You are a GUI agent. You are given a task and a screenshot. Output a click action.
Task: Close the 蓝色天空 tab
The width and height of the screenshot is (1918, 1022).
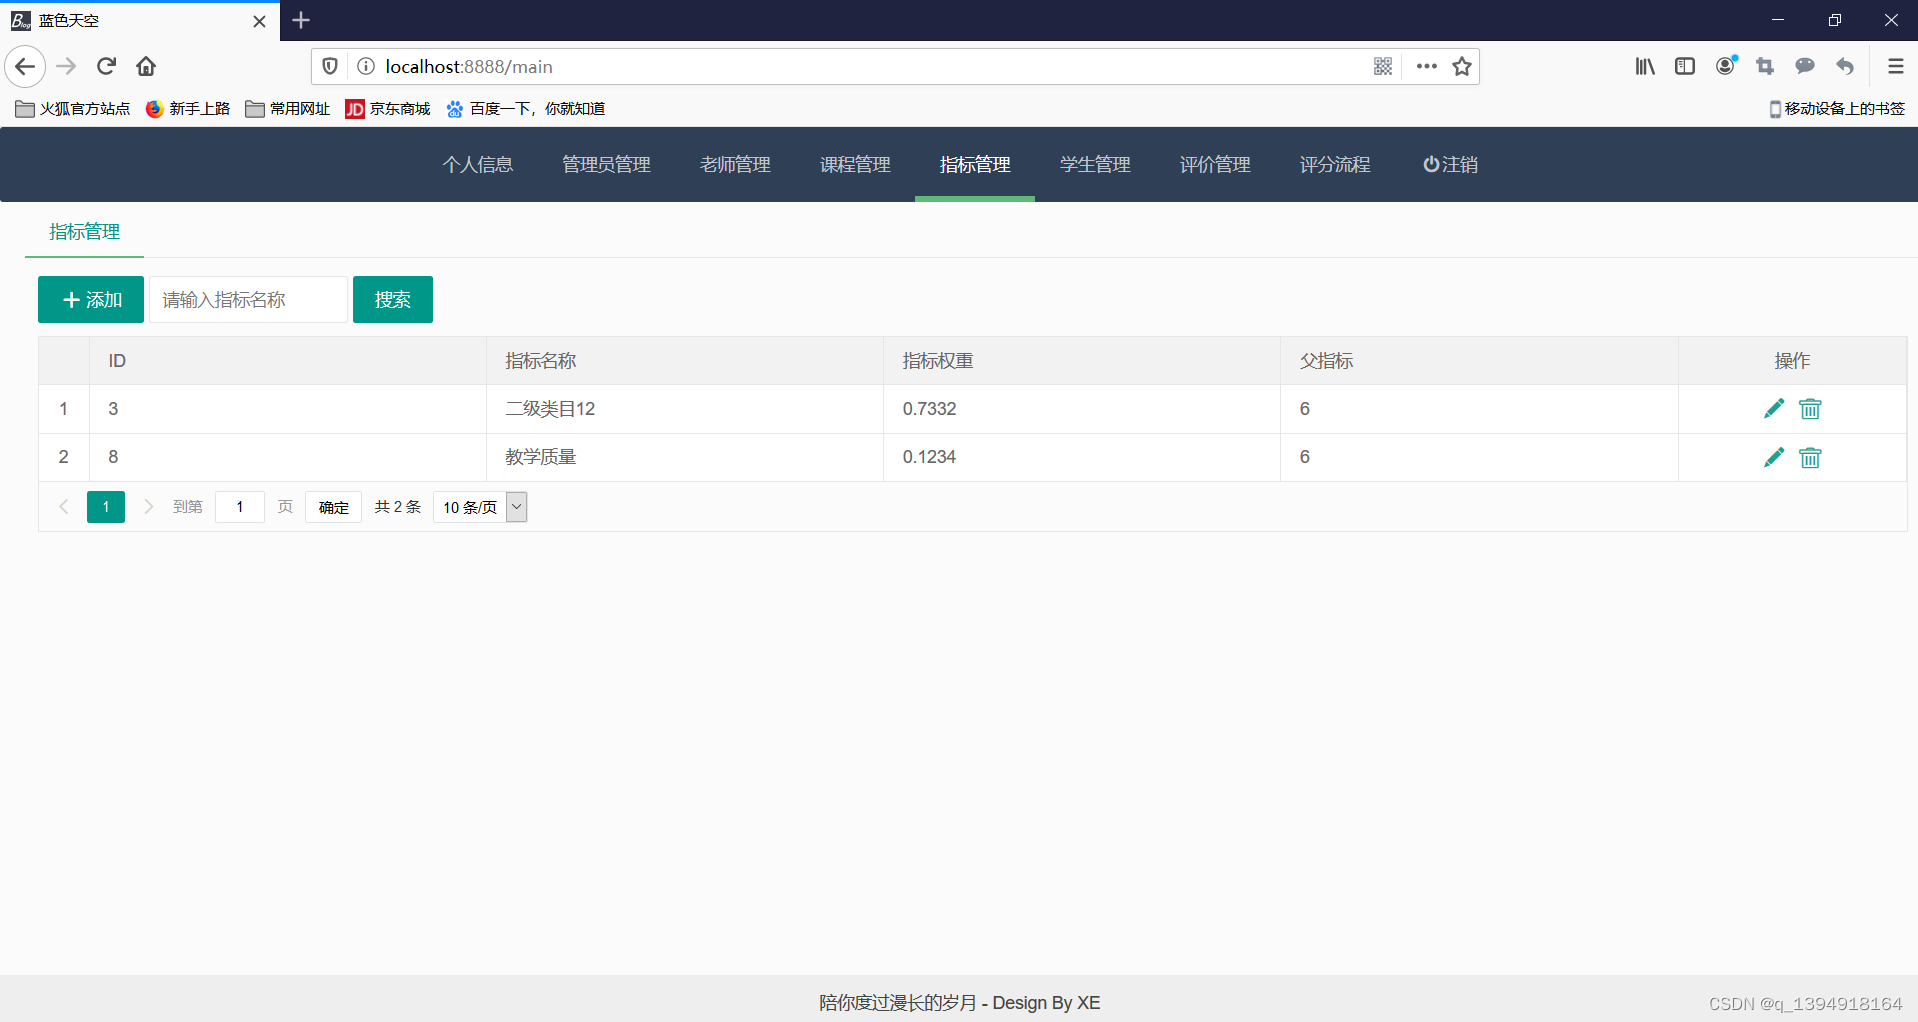coord(259,21)
